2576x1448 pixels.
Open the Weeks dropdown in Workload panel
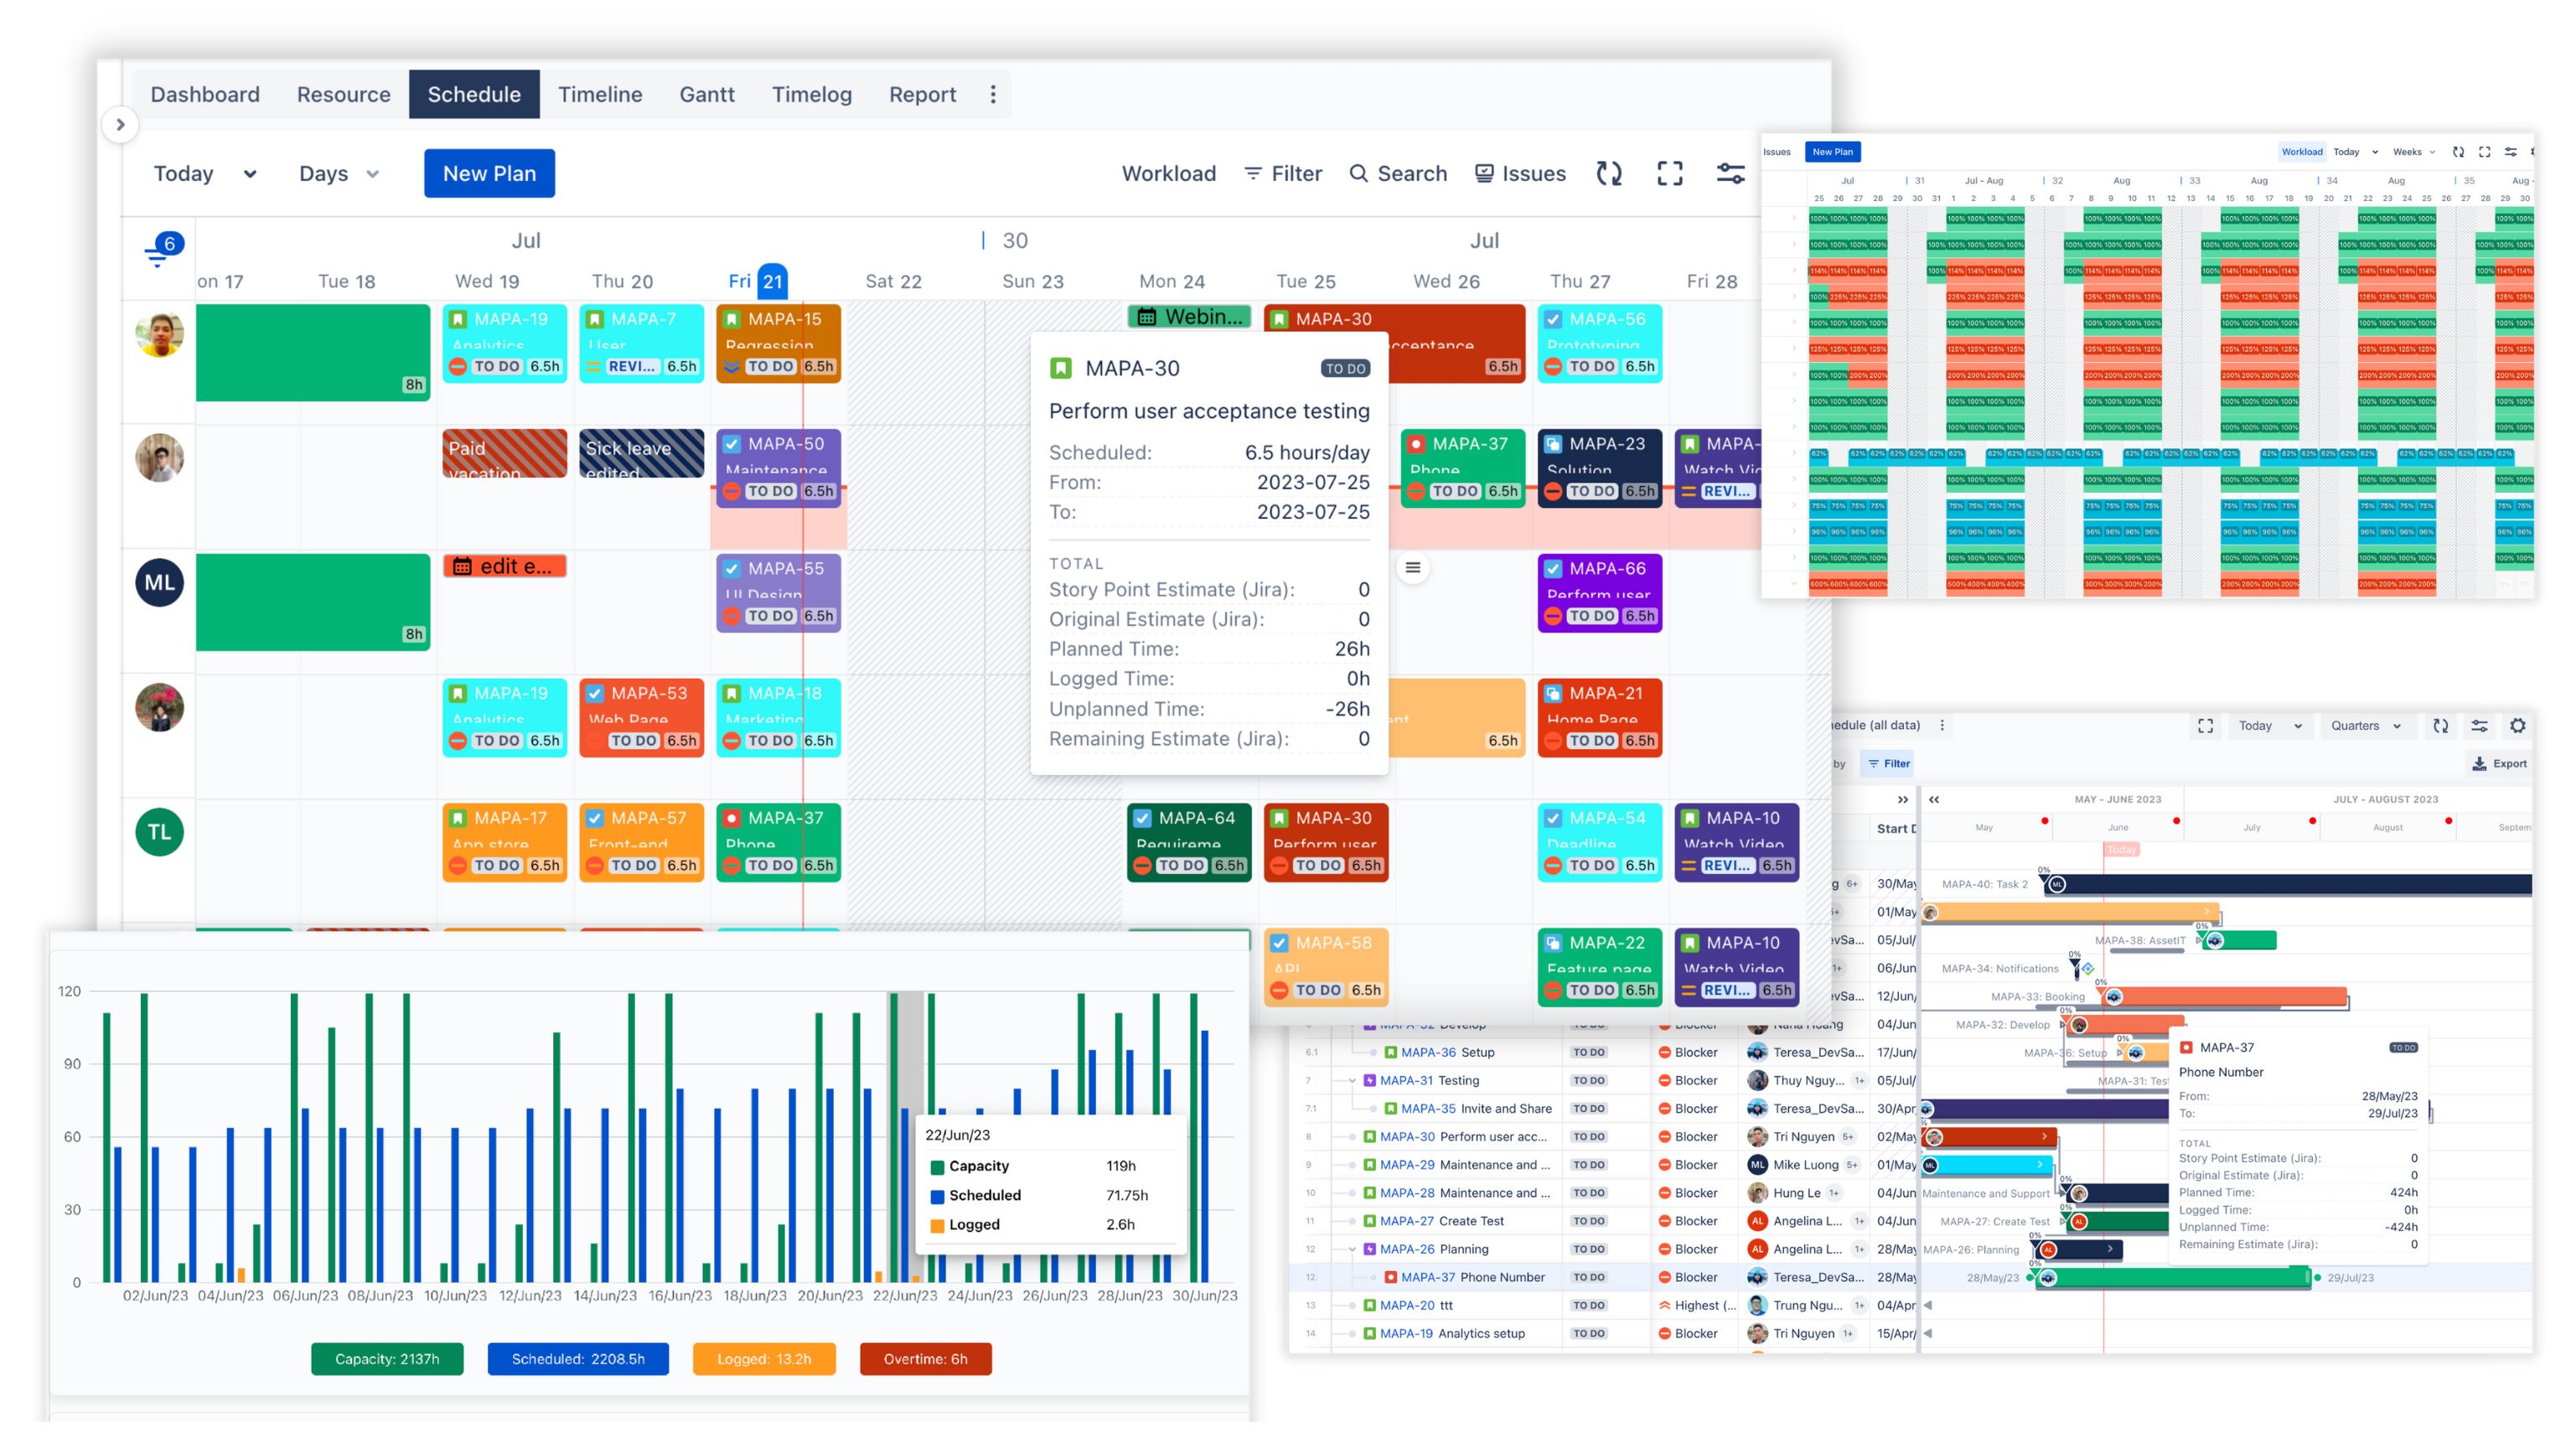(x=2414, y=152)
